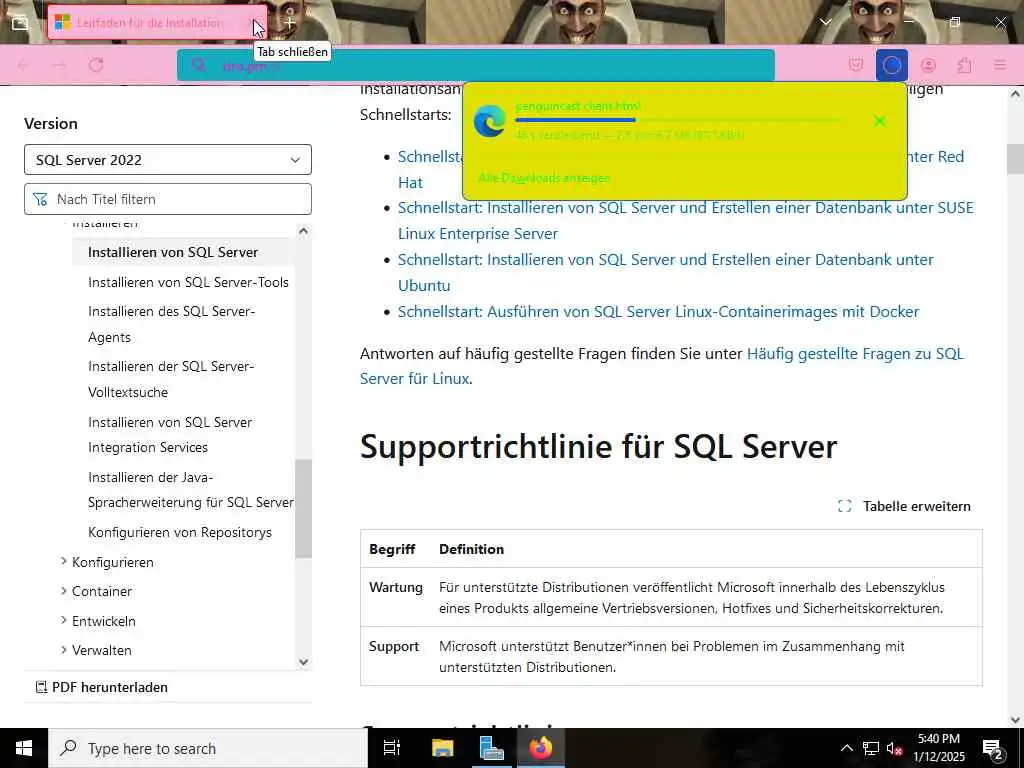Show the list of all open tabs
This screenshot has height=768, width=1024.
pyautogui.click(x=825, y=22)
